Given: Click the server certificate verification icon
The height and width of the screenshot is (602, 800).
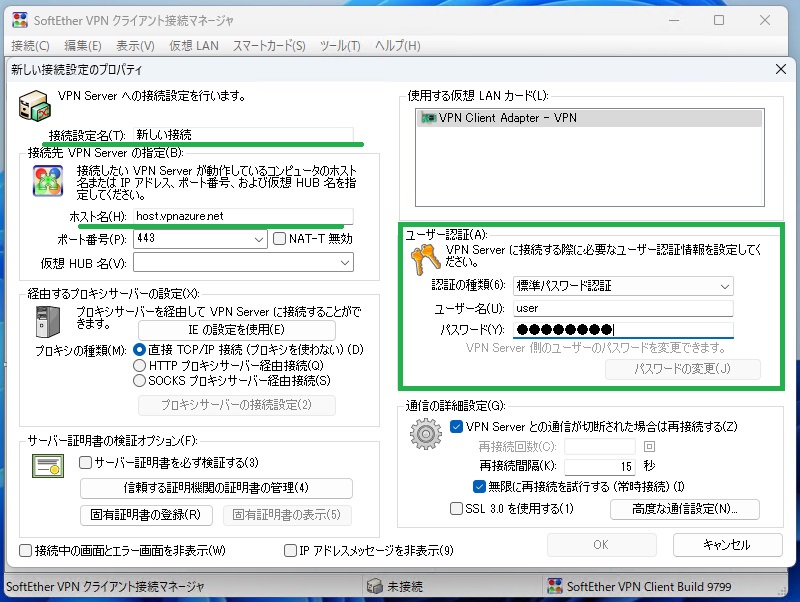Looking at the screenshot, I should [48, 466].
